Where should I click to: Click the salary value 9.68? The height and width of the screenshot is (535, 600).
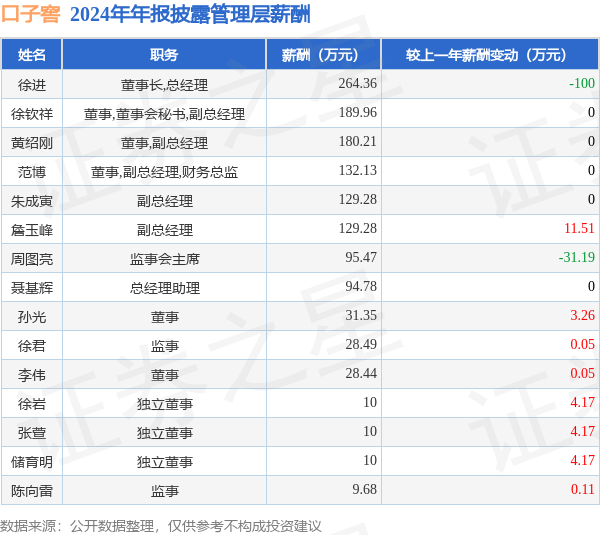click(364, 490)
